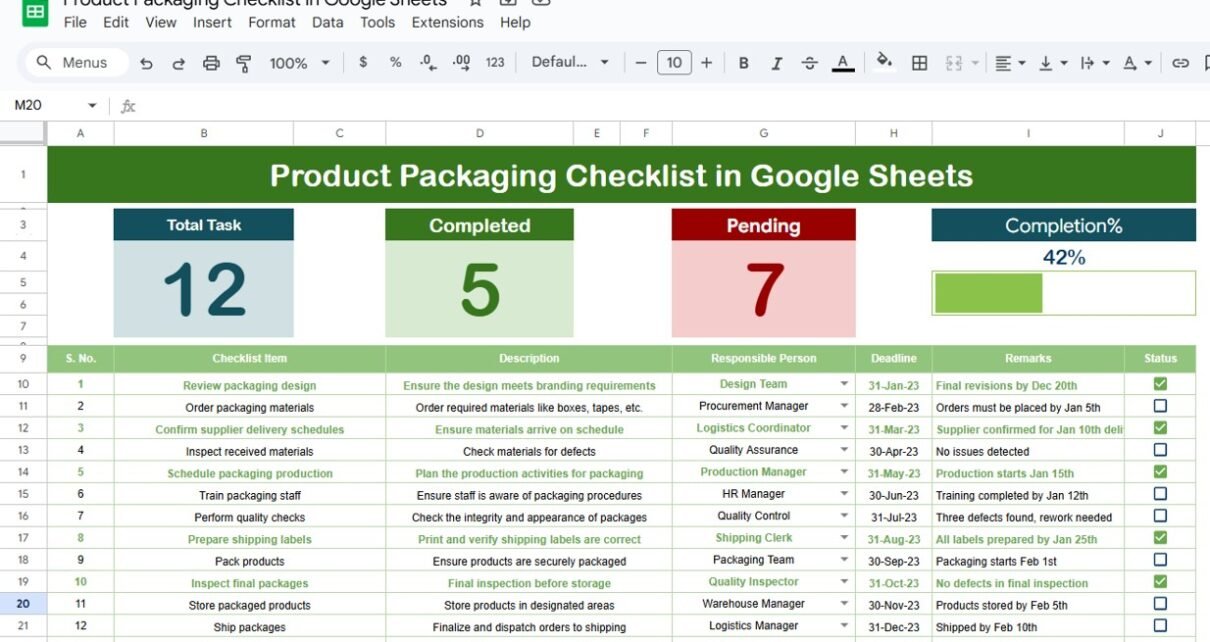The width and height of the screenshot is (1210, 642).
Task: Format as percent with the % icon
Action: click(395, 62)
